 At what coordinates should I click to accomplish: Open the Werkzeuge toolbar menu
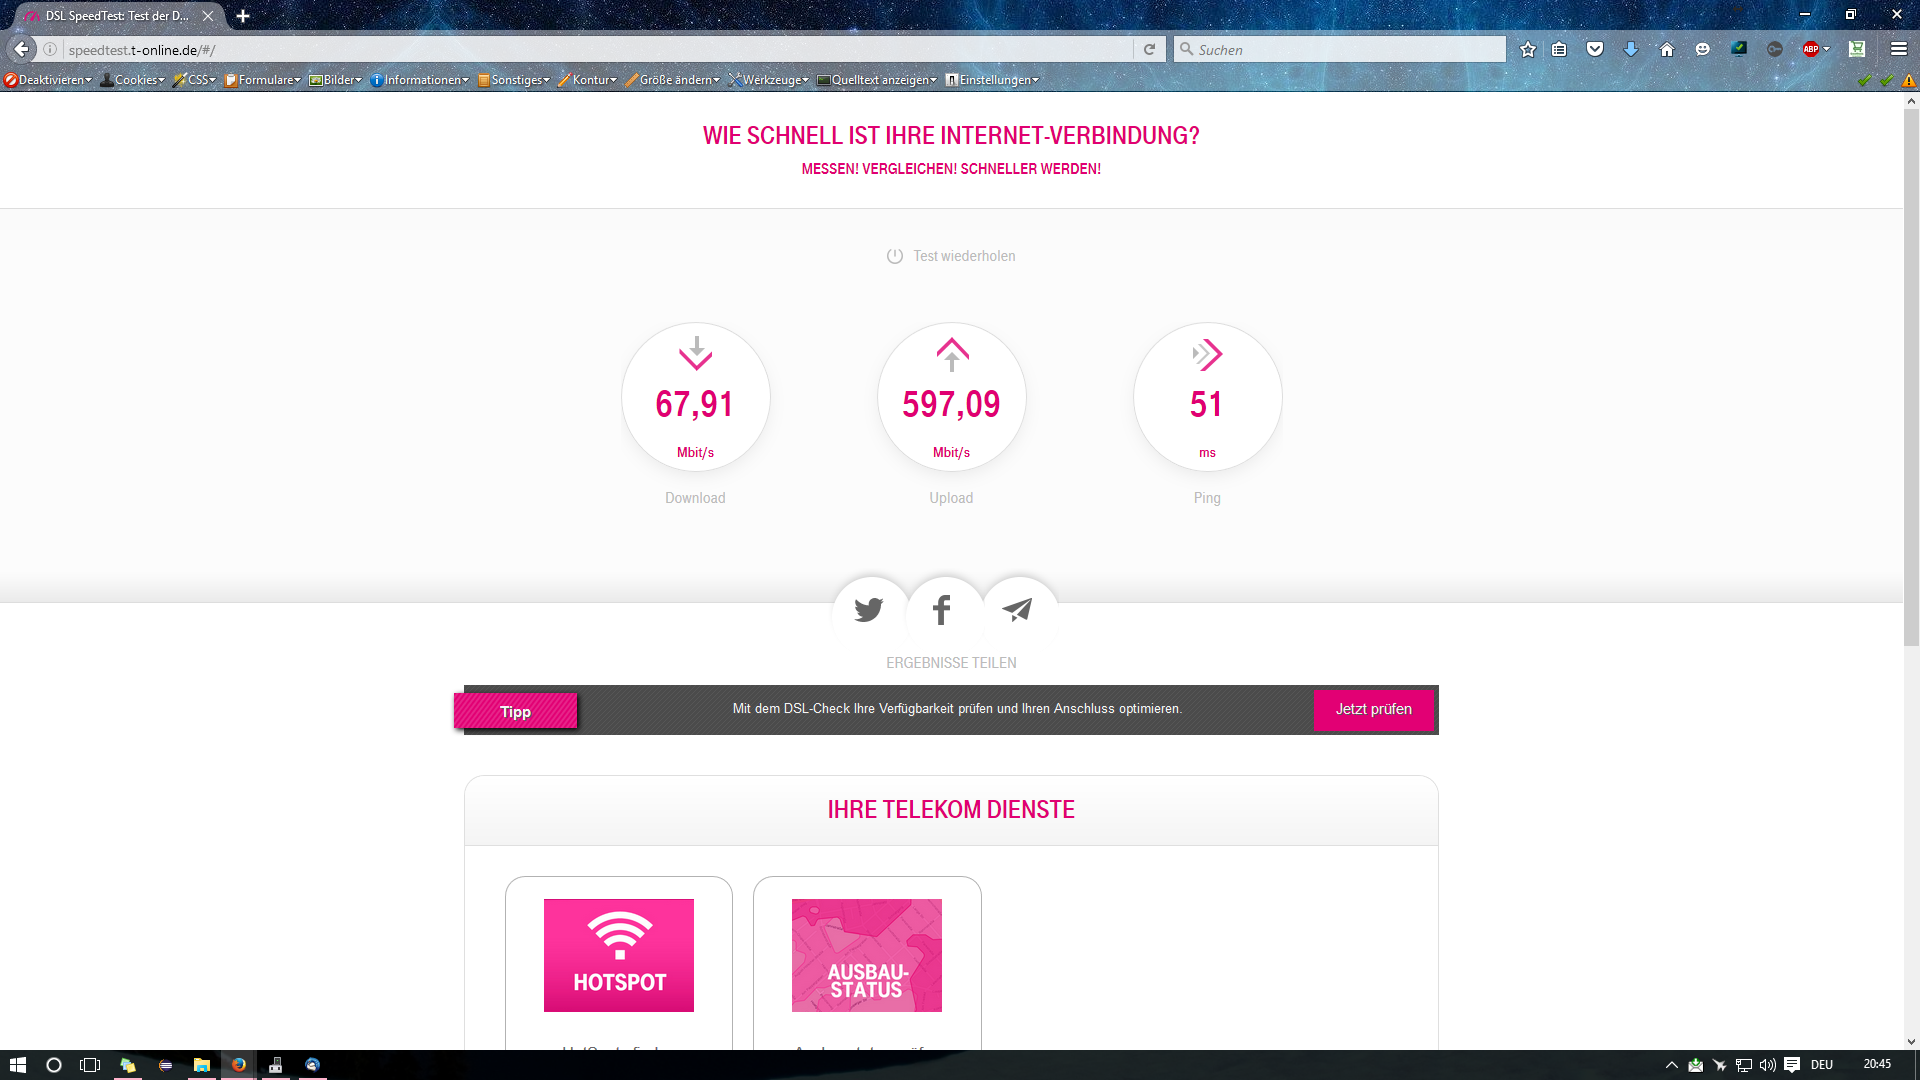point(769,80)
